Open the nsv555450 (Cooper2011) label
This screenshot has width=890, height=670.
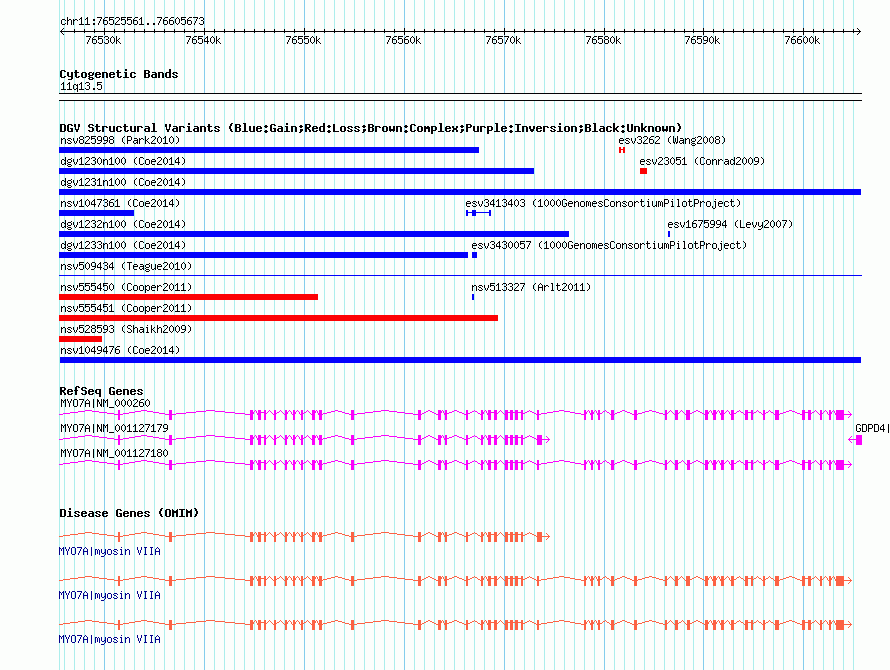(x=126, y=287)
